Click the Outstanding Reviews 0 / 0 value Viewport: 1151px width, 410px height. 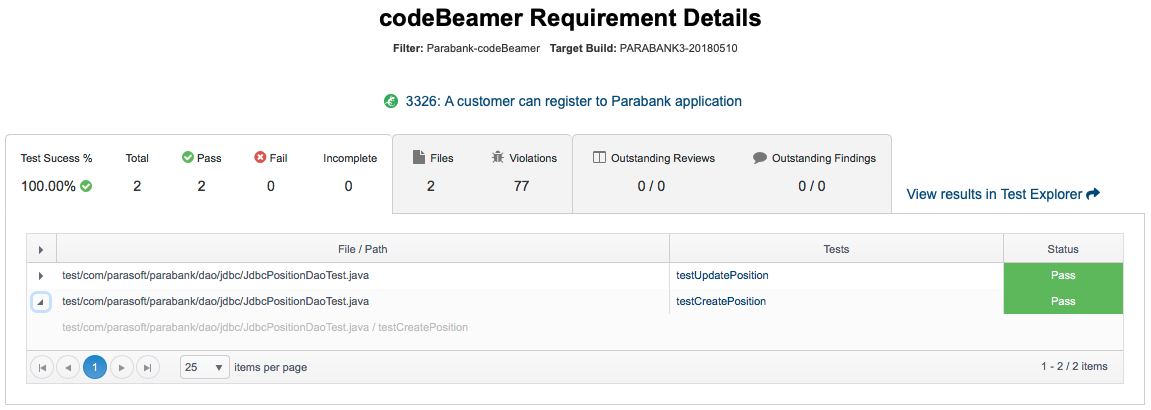coord(652,186)
